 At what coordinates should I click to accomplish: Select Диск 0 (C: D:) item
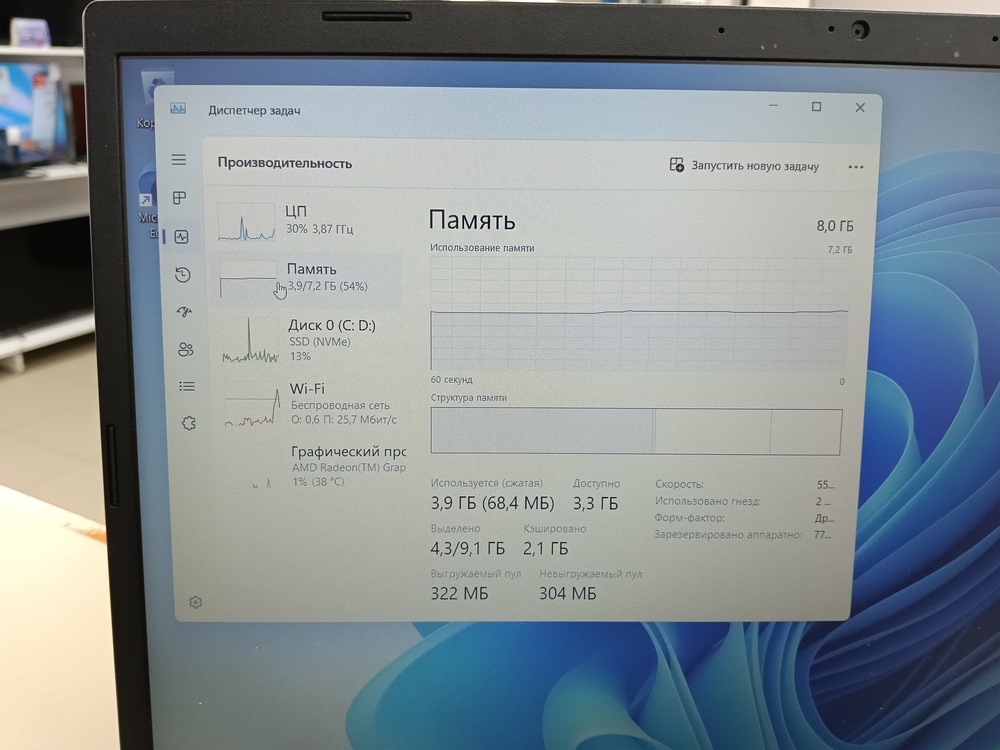[311, 340]
